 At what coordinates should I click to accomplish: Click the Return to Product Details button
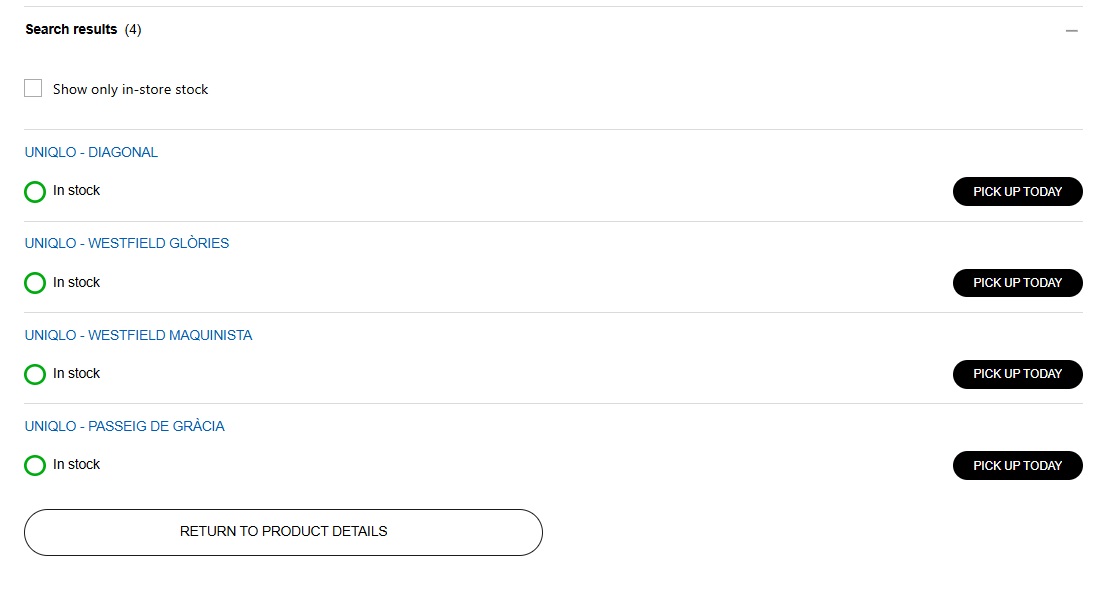click(283, 532)
